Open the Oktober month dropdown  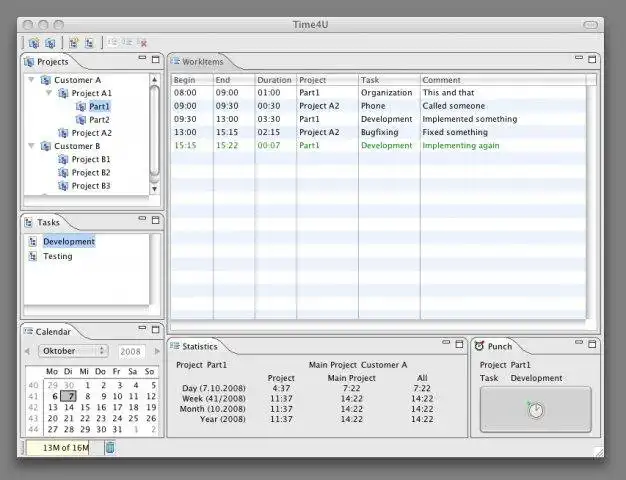(73, 351)
